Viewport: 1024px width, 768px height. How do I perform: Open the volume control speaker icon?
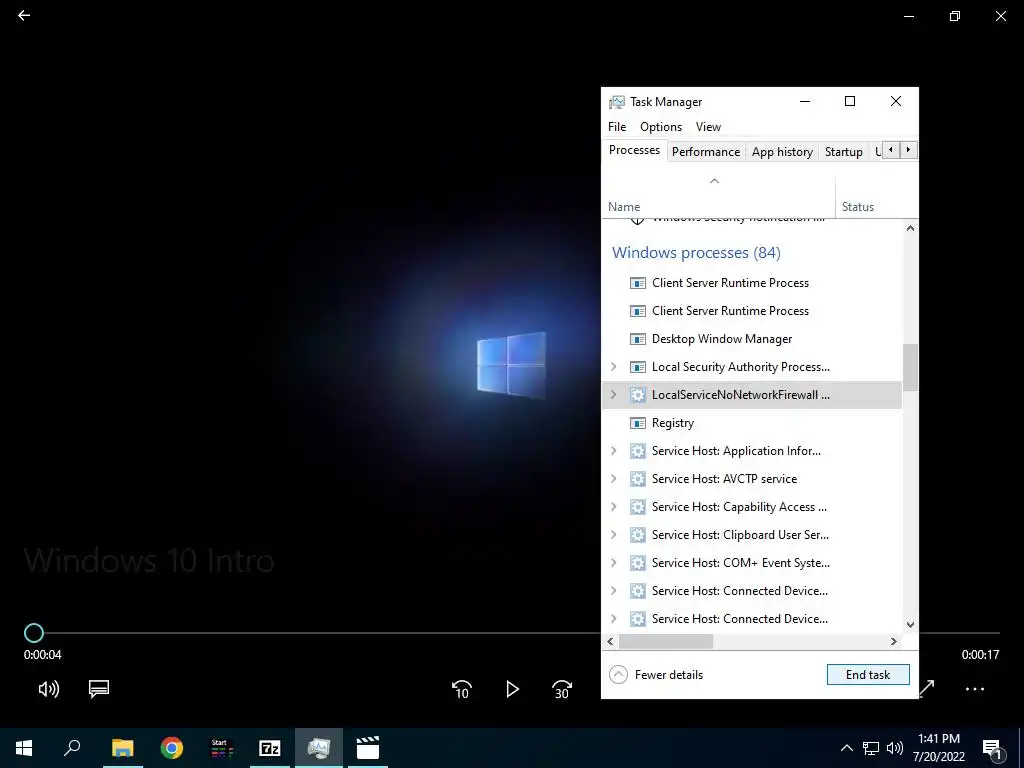click(49, 688)
